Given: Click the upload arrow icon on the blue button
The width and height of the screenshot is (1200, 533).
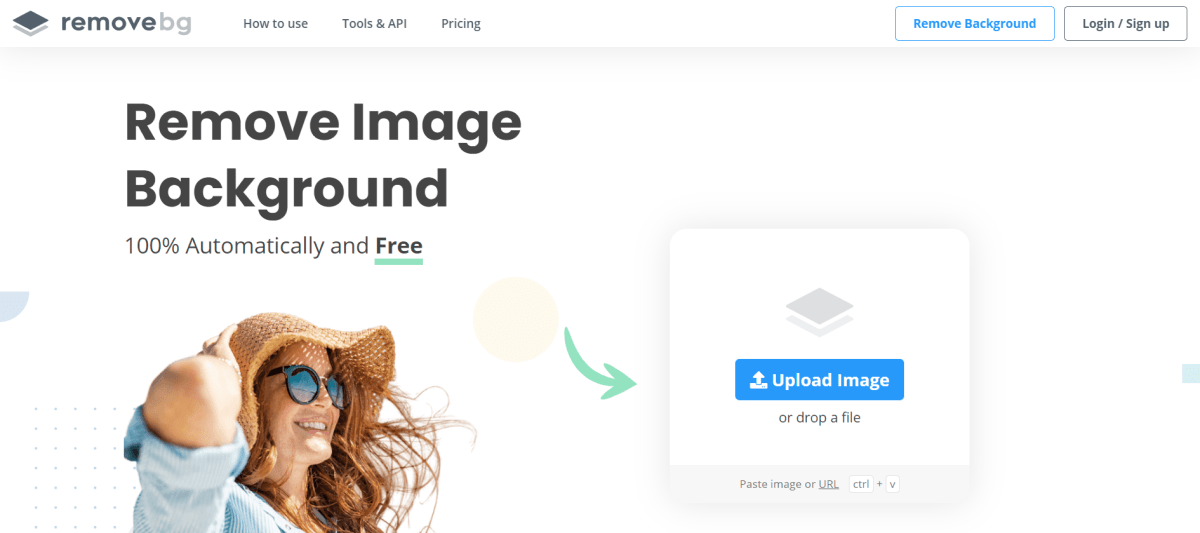Looking at the screenshot, I should (758, 380).
